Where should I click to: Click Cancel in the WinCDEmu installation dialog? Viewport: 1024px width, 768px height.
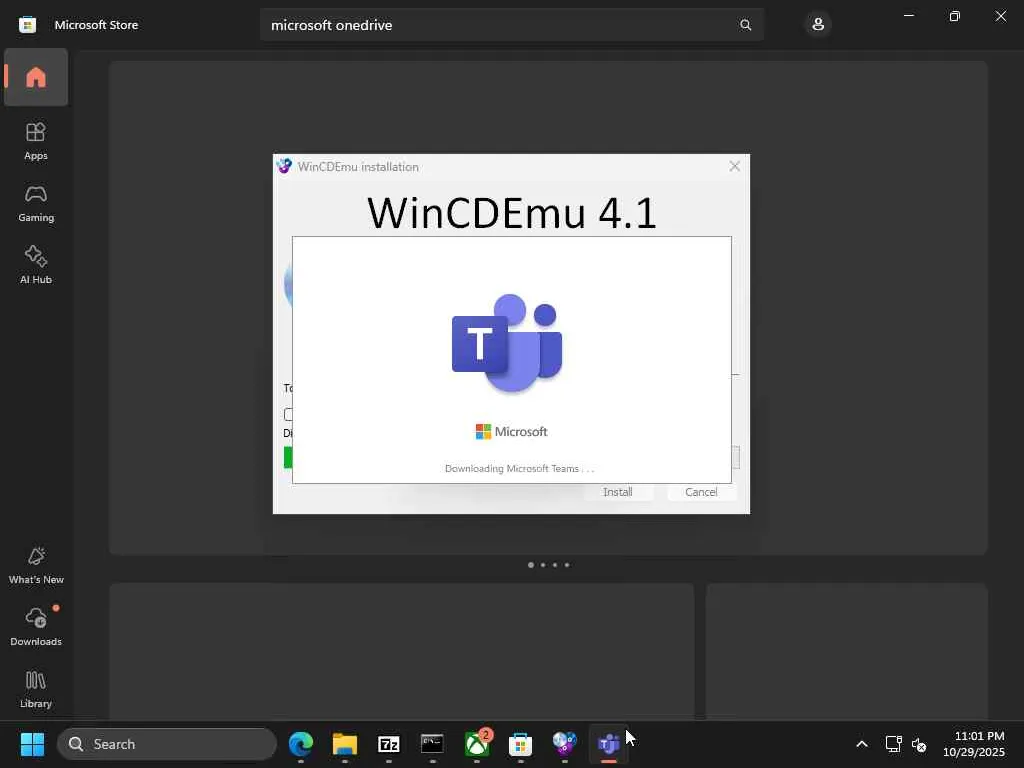click(701, 492)
